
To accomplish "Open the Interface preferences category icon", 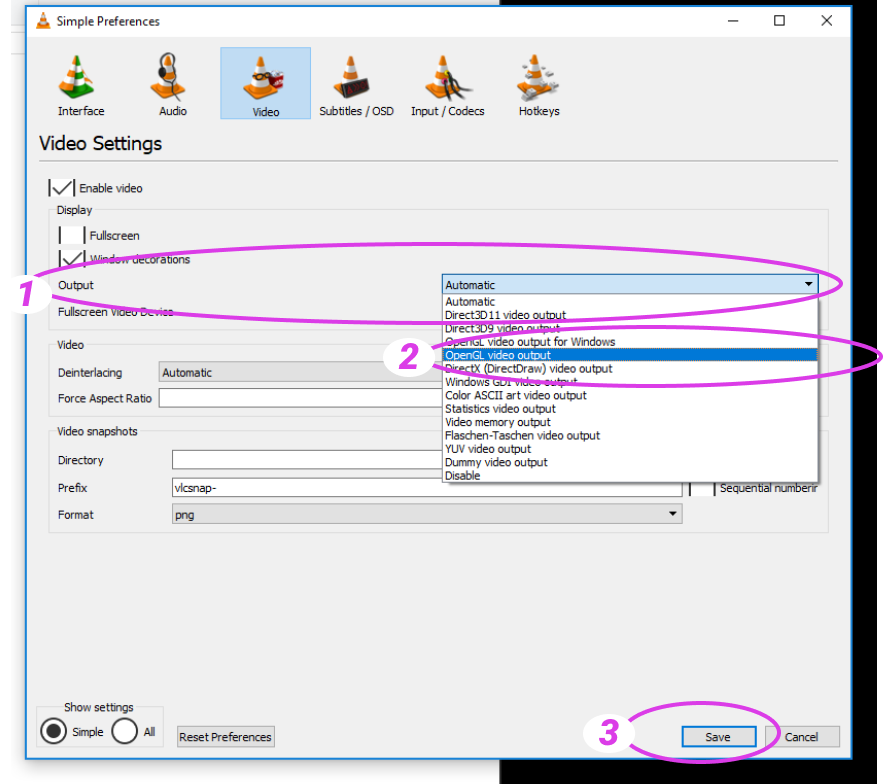I will 81,85.
